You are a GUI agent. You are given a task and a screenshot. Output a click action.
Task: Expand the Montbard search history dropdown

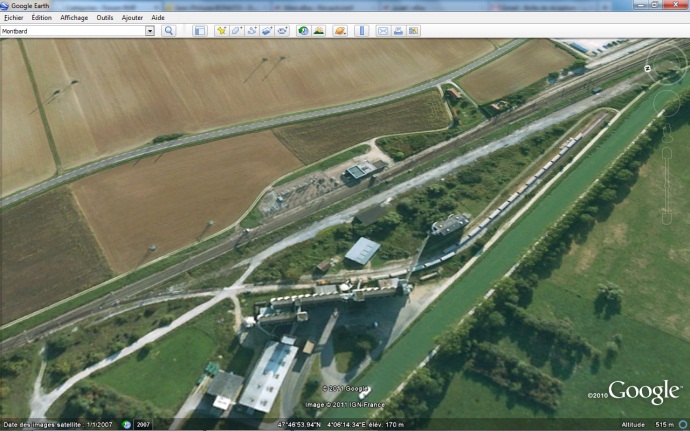150,31
